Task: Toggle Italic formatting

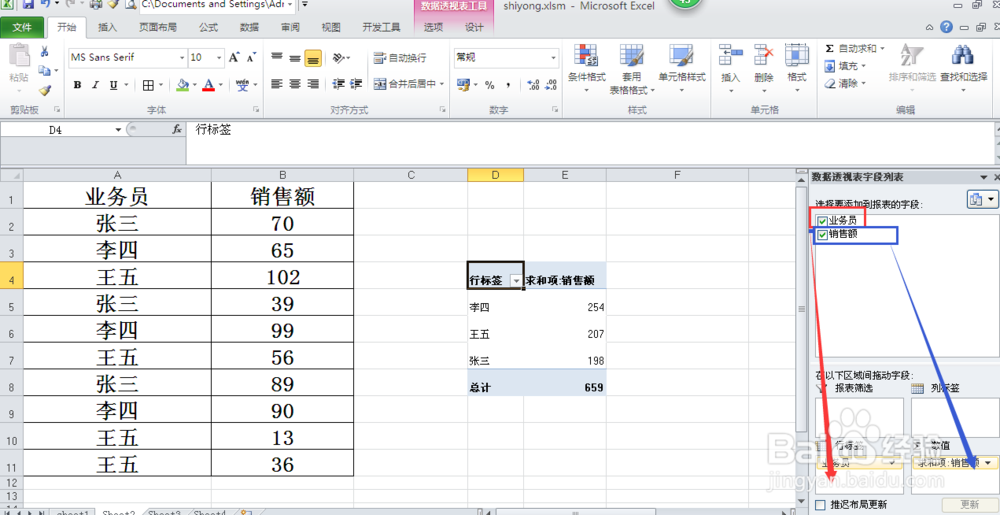Action: click(x=96, y=85)
